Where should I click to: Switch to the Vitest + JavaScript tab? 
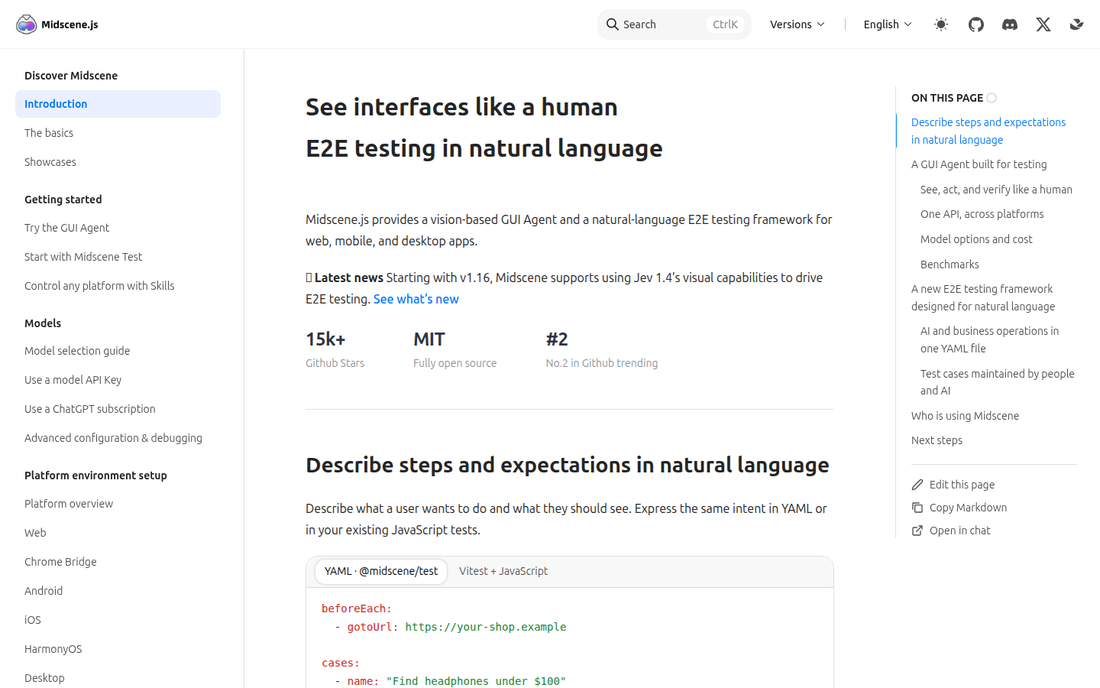point(503,571)
